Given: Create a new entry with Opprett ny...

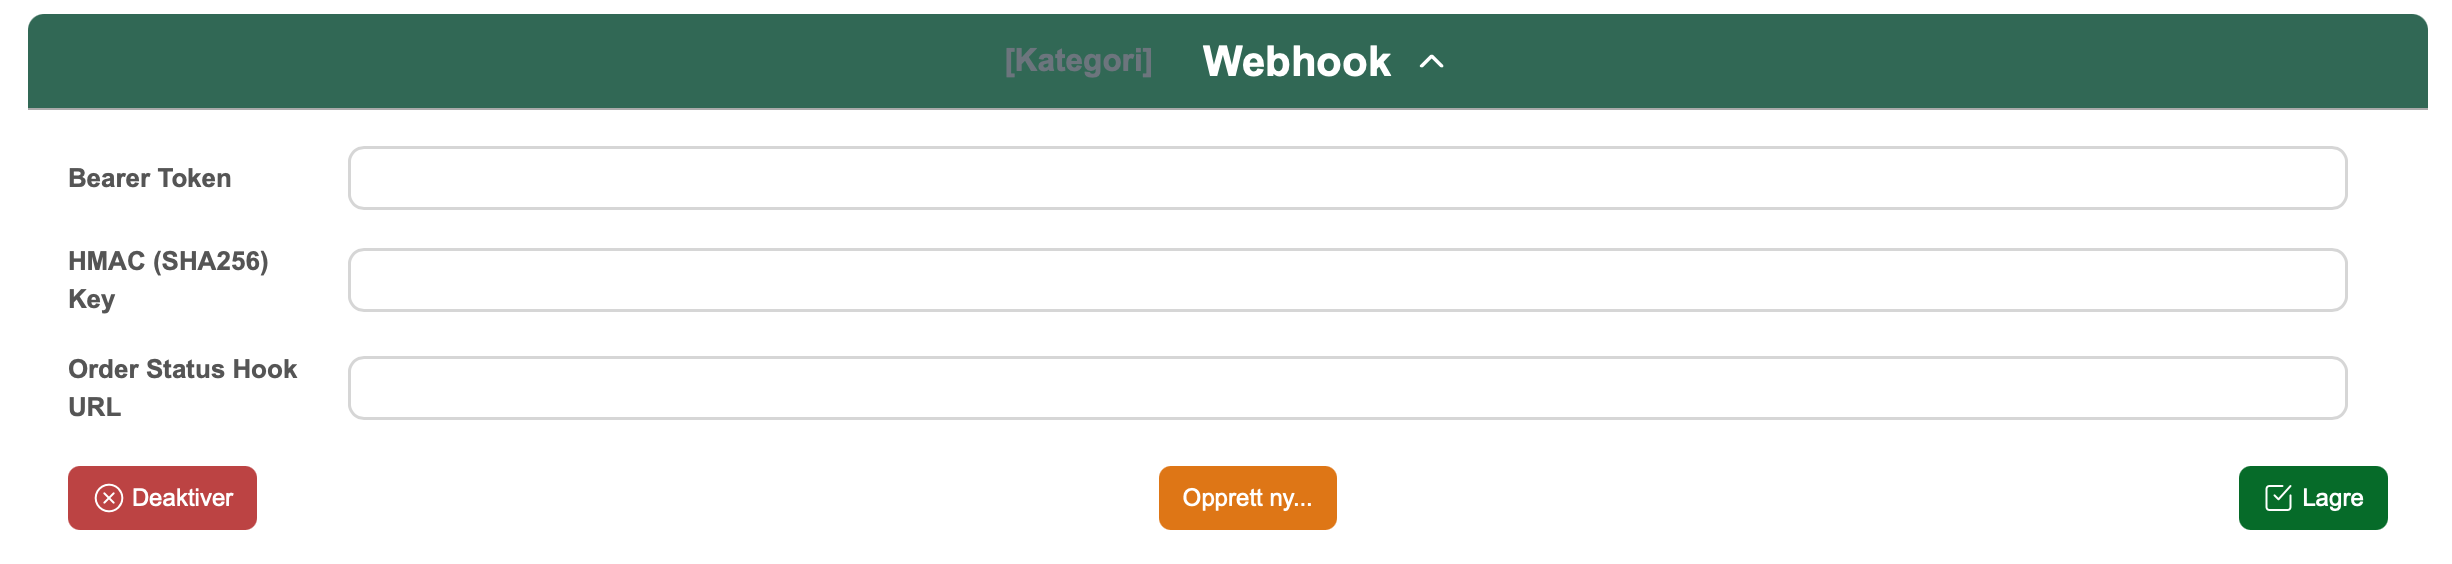Looking at the screenshot, I should point(1247,498).
